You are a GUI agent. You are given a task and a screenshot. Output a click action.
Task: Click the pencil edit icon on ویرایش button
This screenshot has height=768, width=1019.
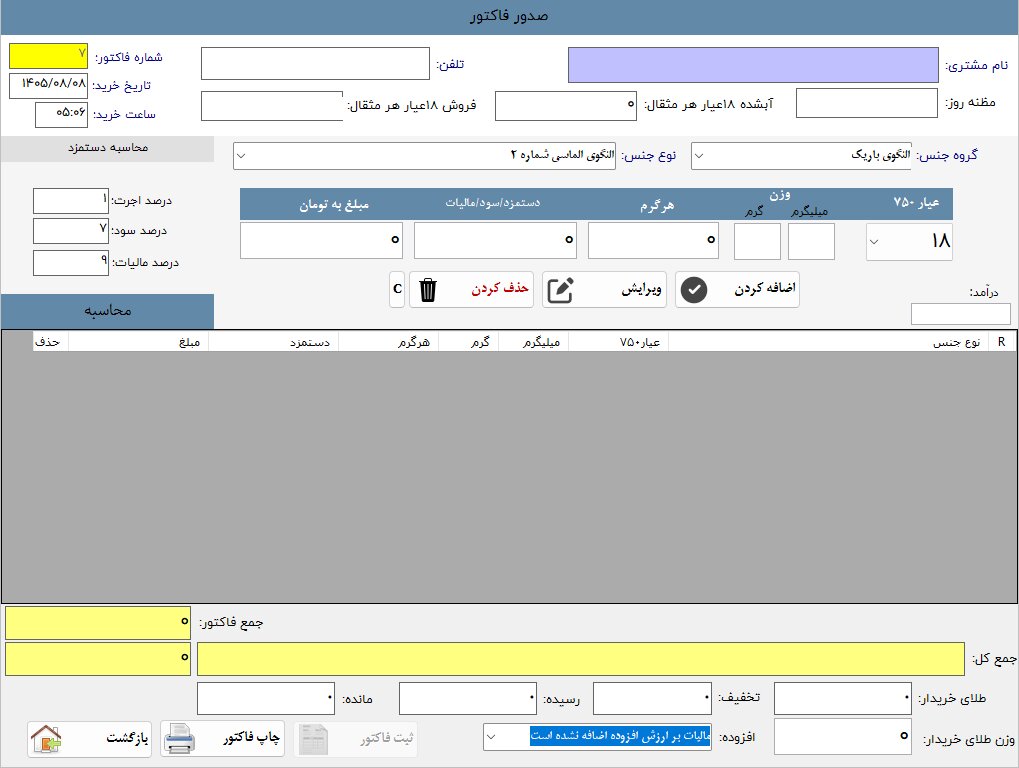(x=560, y=290)
